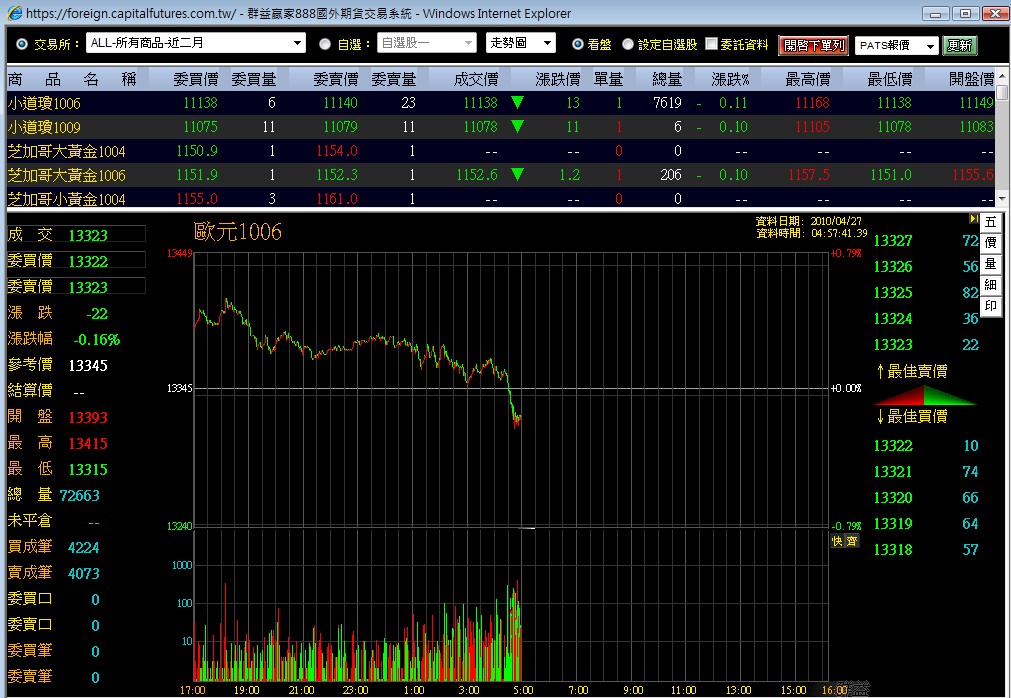Select the 看盤 radio button
The width and height of the screenshot is (1011, 698).
tap(578, 44)
